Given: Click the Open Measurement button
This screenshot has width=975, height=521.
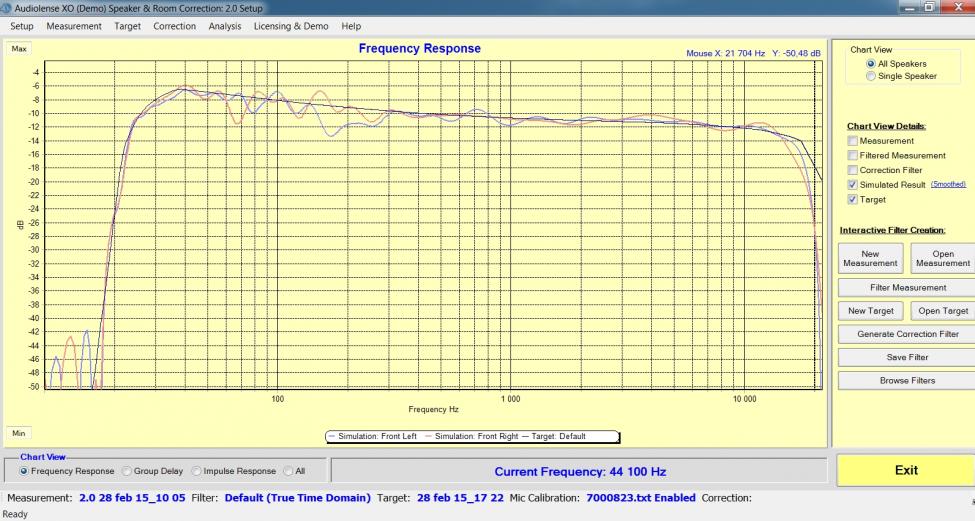Looking at the screenshot, I should (x=943, y=258).
